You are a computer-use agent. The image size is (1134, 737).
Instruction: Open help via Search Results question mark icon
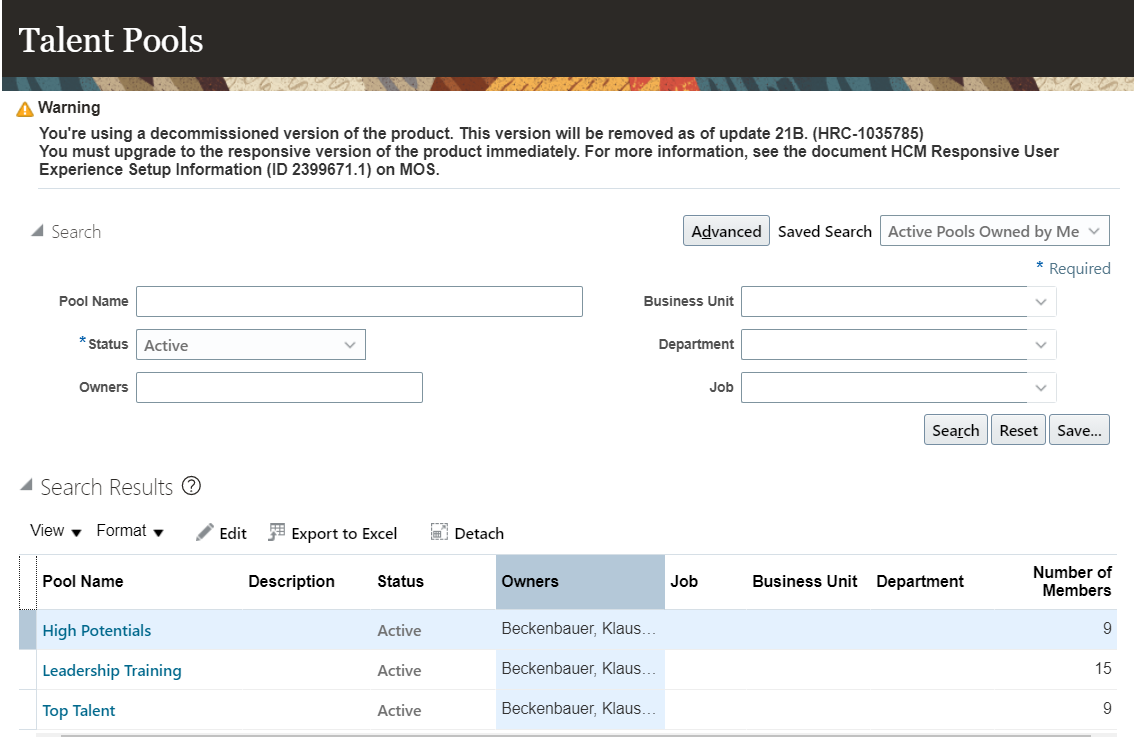pos(190,486)
